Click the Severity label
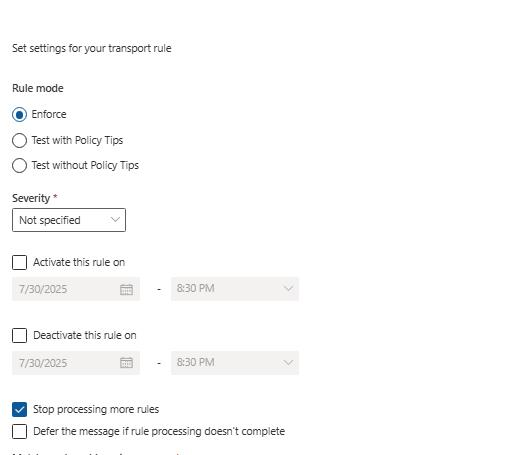Viewport: 510px width, 455px height. pyautogui.click(x=31, y=198)
